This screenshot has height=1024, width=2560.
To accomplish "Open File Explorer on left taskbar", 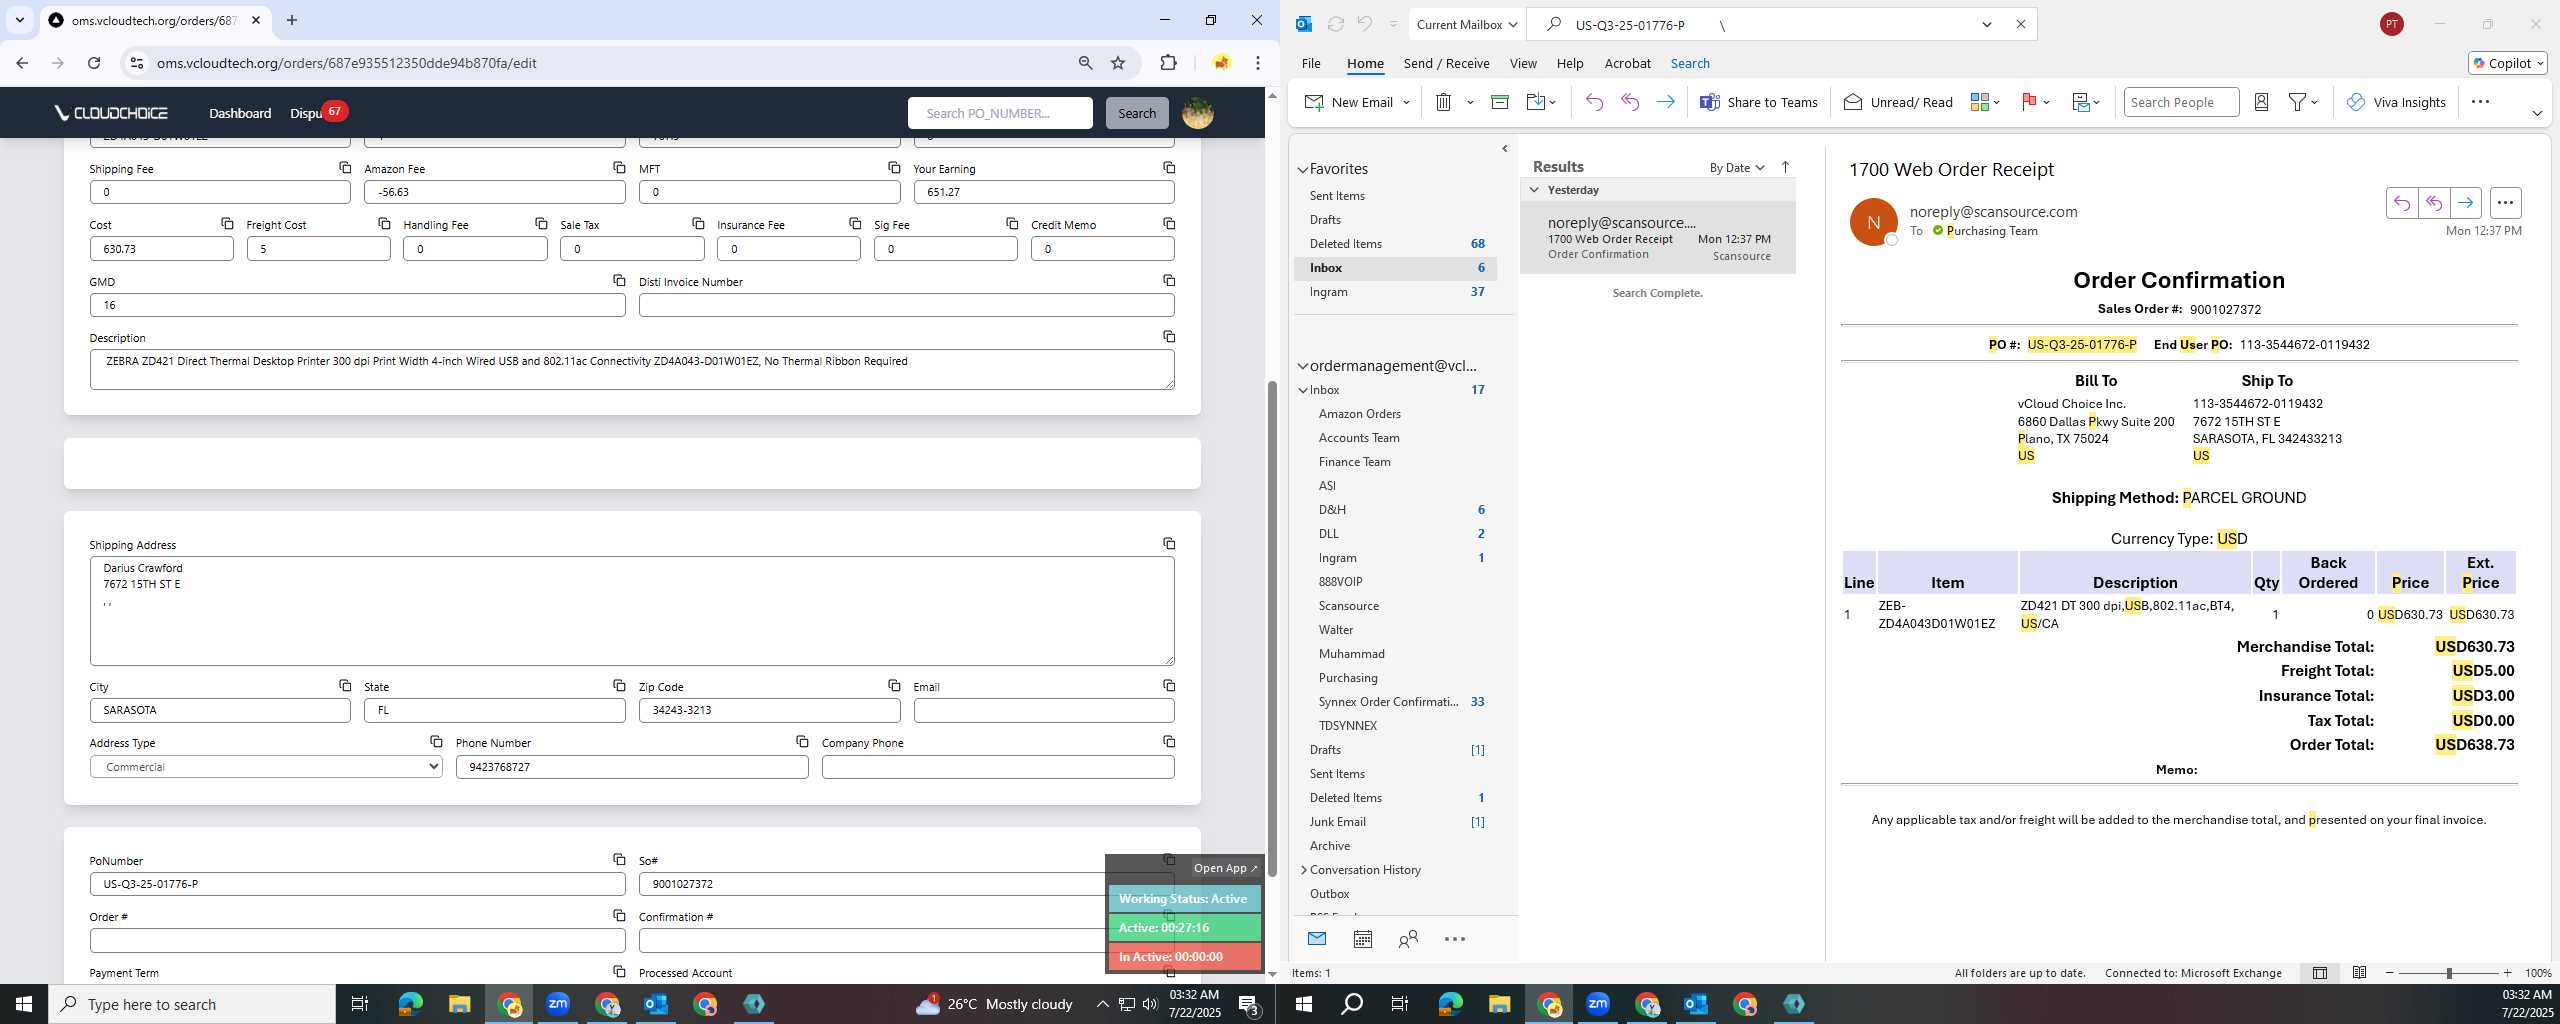I will pos(459,1004).
